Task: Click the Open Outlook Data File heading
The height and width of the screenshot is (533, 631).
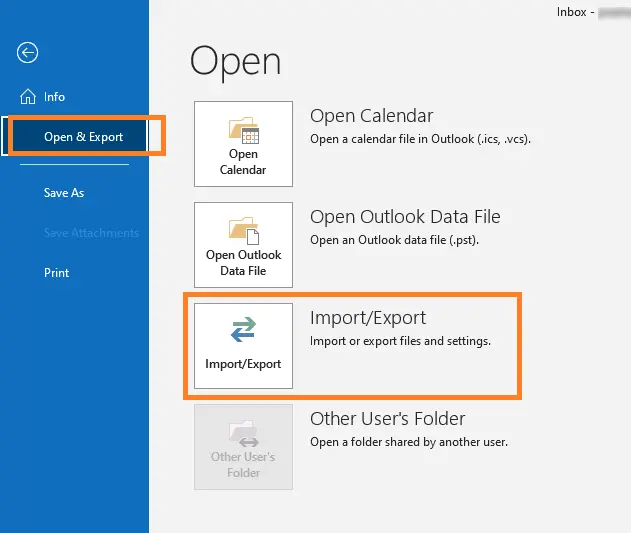Action: click(405, 217)
